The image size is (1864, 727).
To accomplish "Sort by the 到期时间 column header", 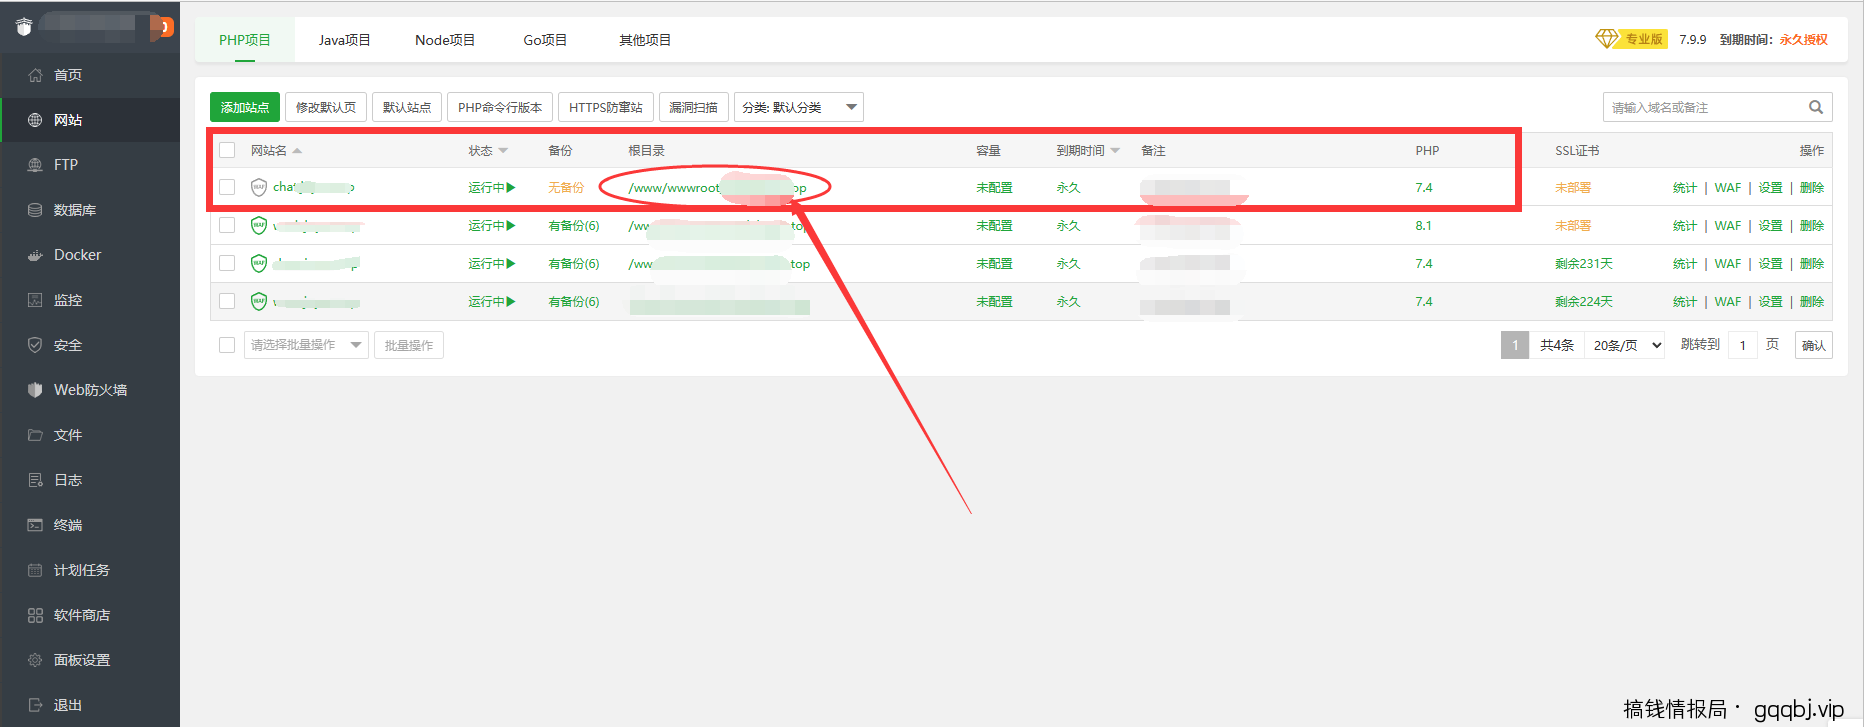I will (x=1088, y=150).
